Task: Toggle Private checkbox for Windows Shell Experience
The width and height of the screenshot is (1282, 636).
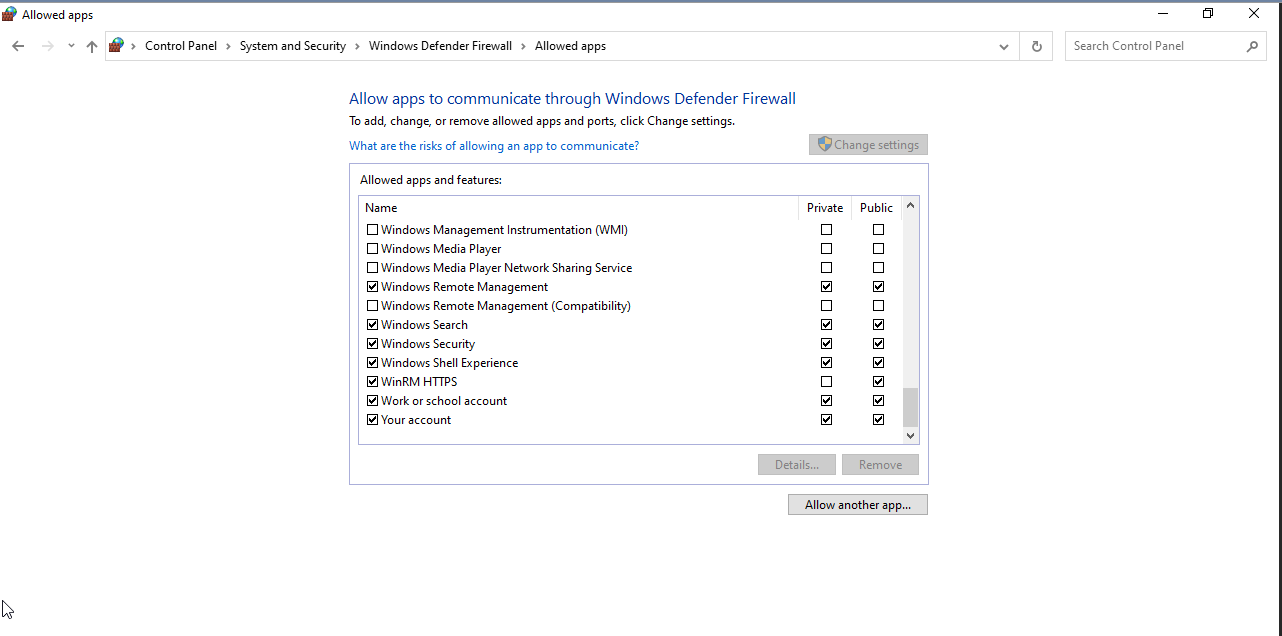Action: tap(826, 363)
